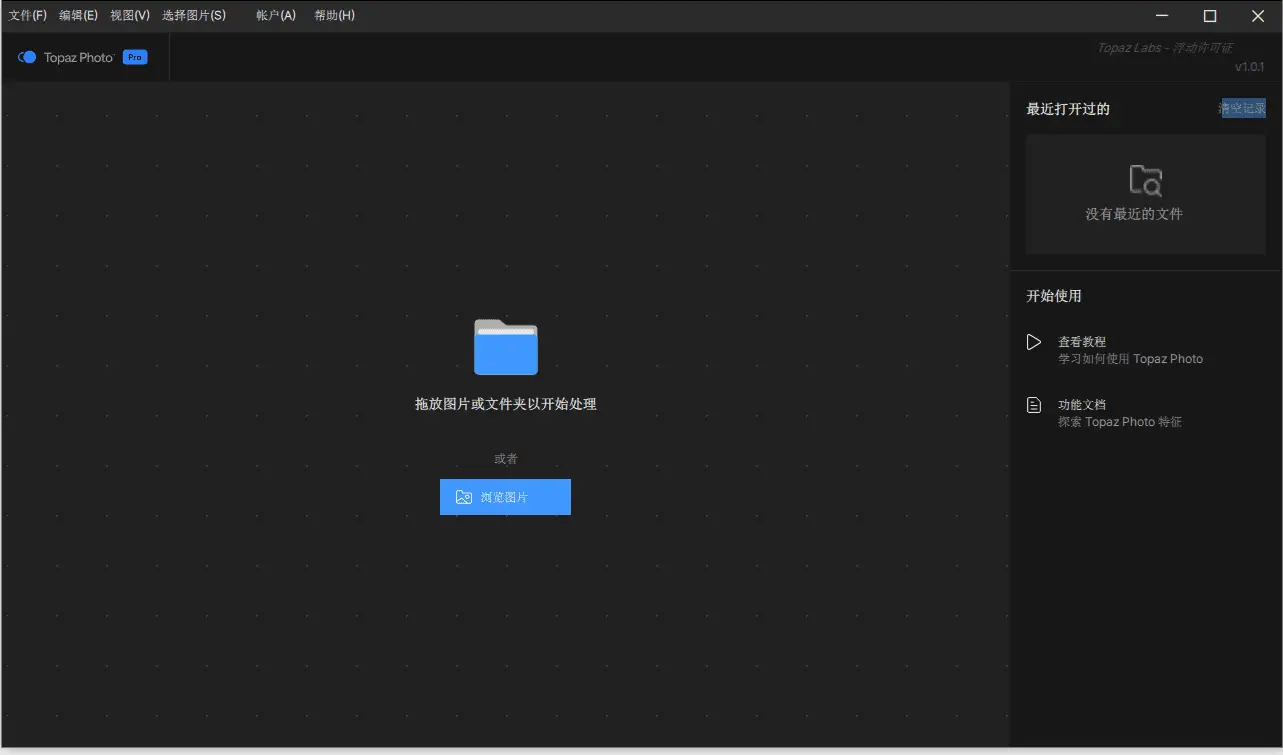Click the Topaz Photo logo icon

(25, 57)
